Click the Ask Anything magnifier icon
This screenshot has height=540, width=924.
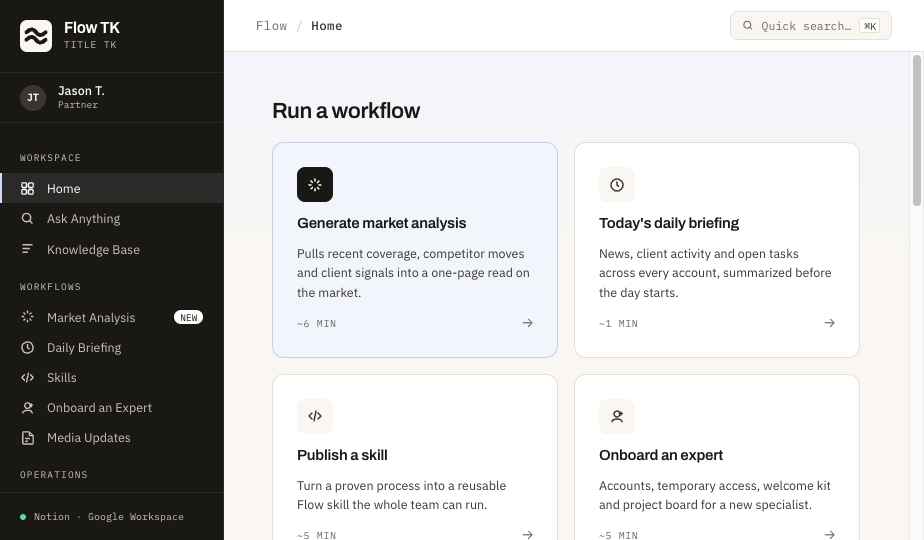click(27, 219)
